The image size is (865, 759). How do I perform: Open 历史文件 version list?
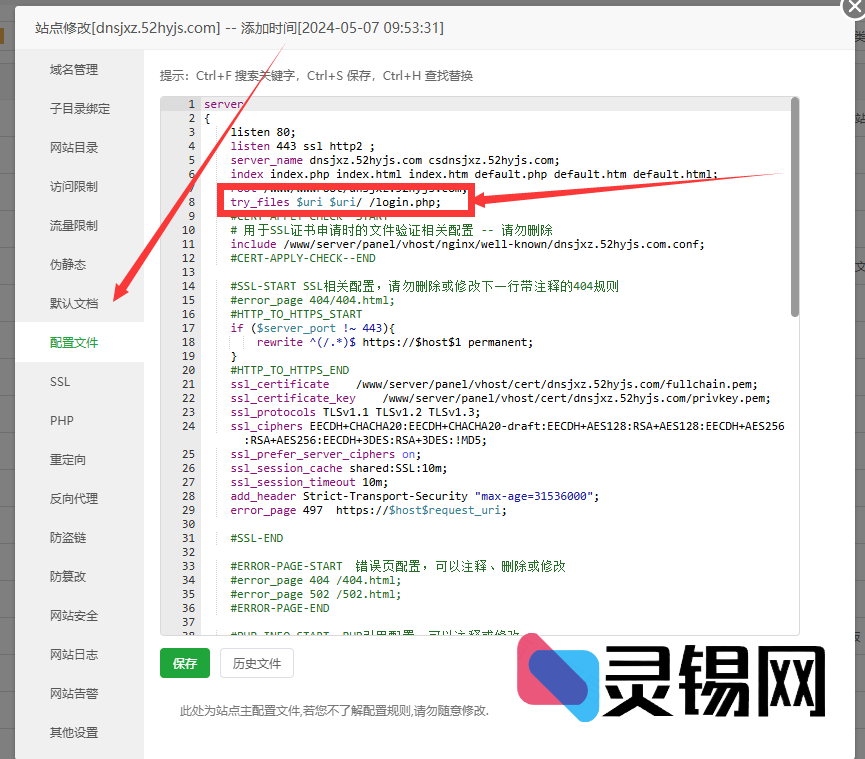tap(257, 663)
